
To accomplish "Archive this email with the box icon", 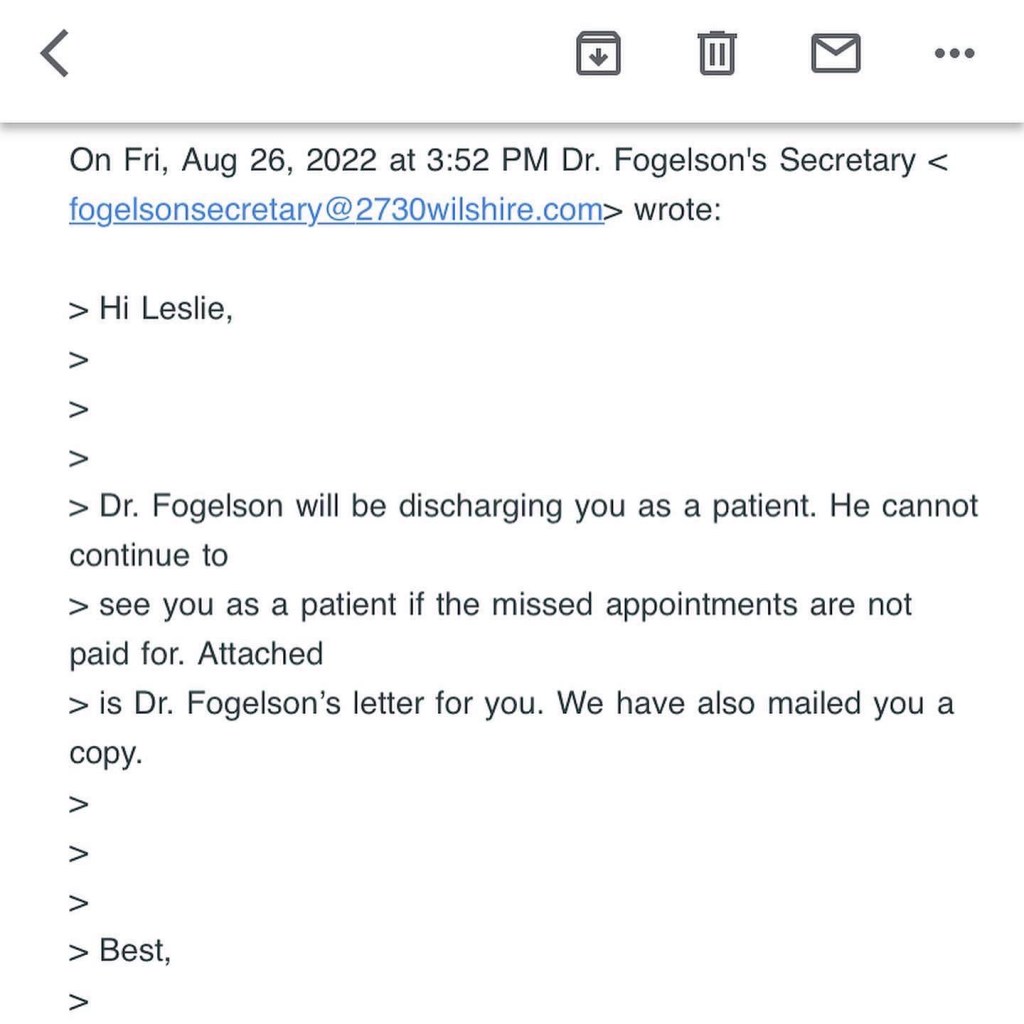I will pos(598,53).
